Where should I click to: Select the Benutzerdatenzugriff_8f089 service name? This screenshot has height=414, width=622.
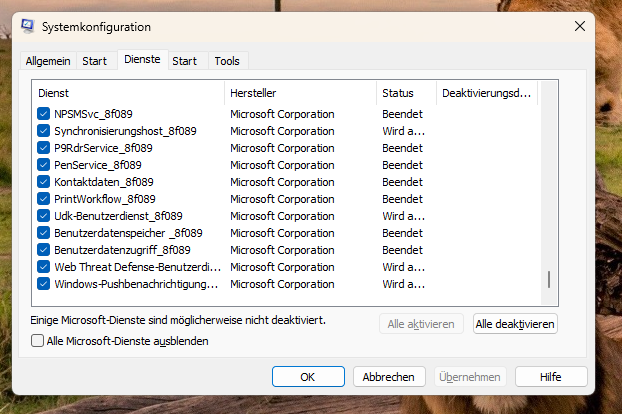[122, 250]
